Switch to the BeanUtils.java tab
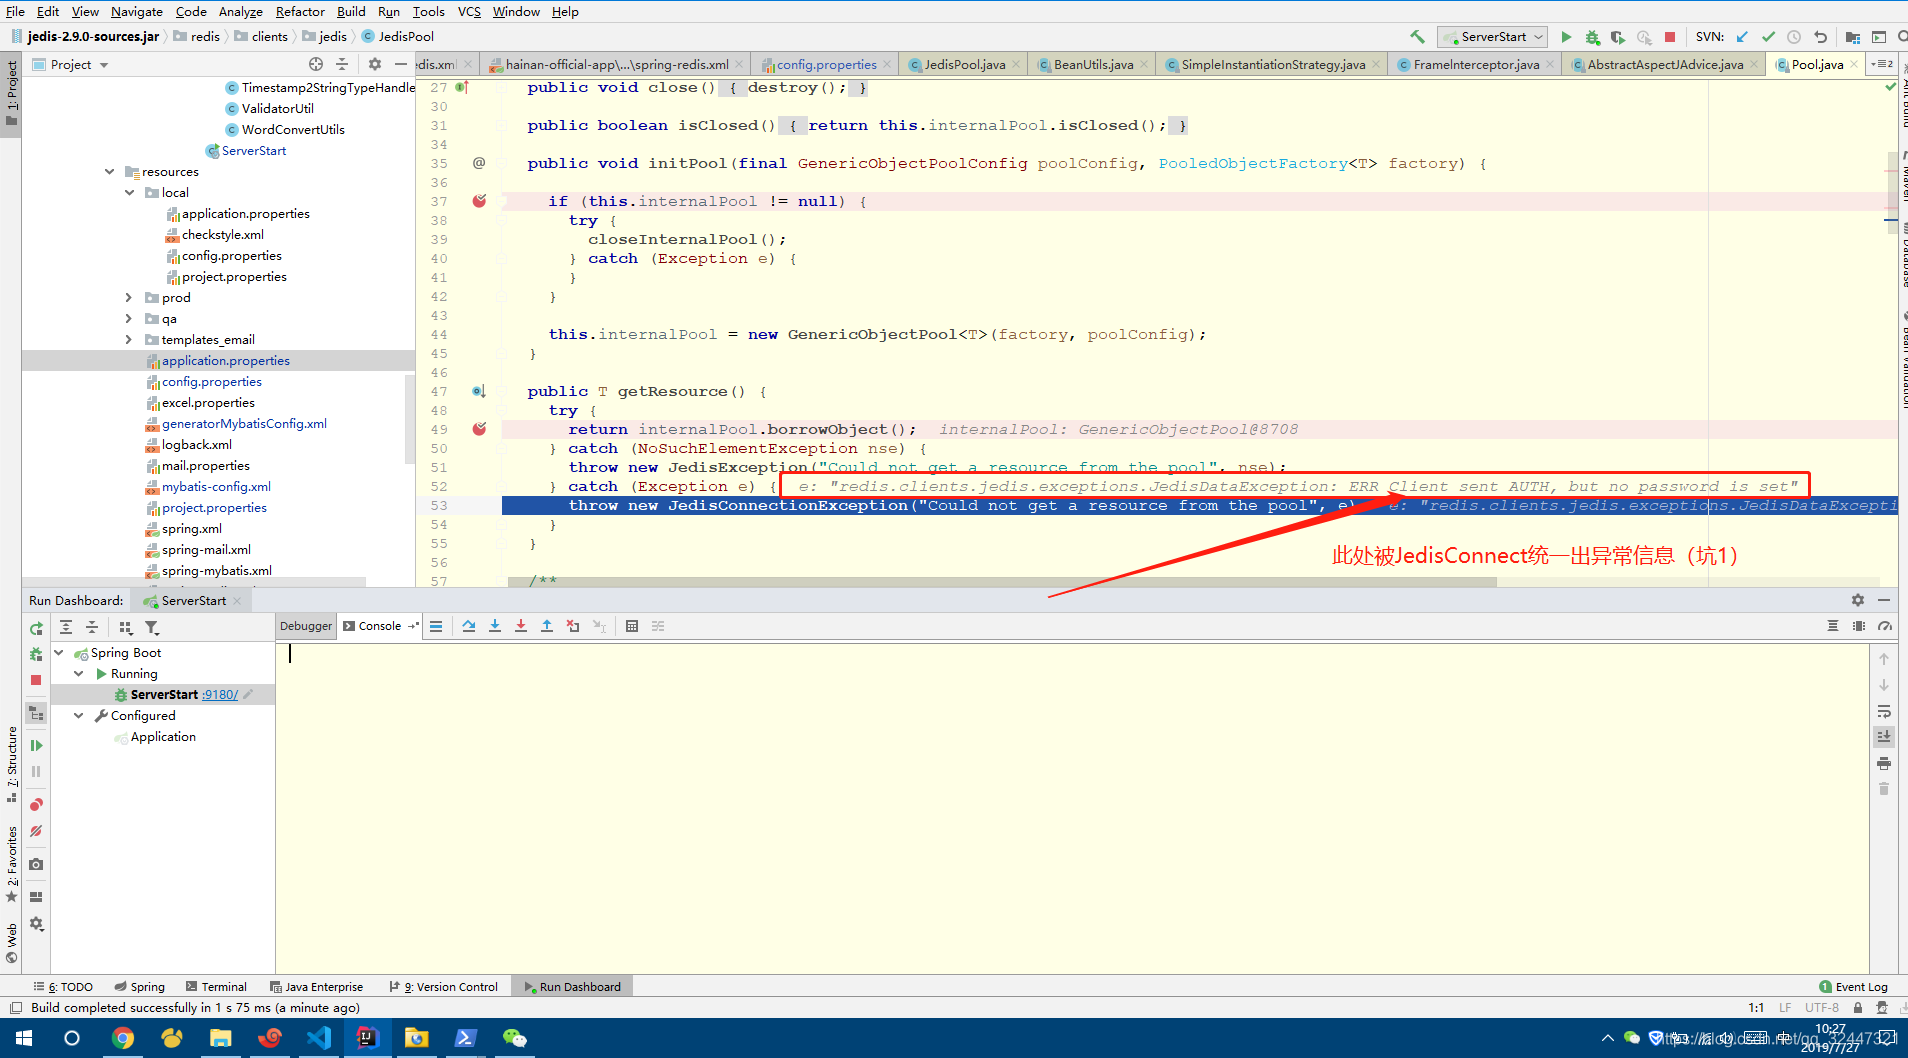The image size is (1908, 1058). (1093, 64)
